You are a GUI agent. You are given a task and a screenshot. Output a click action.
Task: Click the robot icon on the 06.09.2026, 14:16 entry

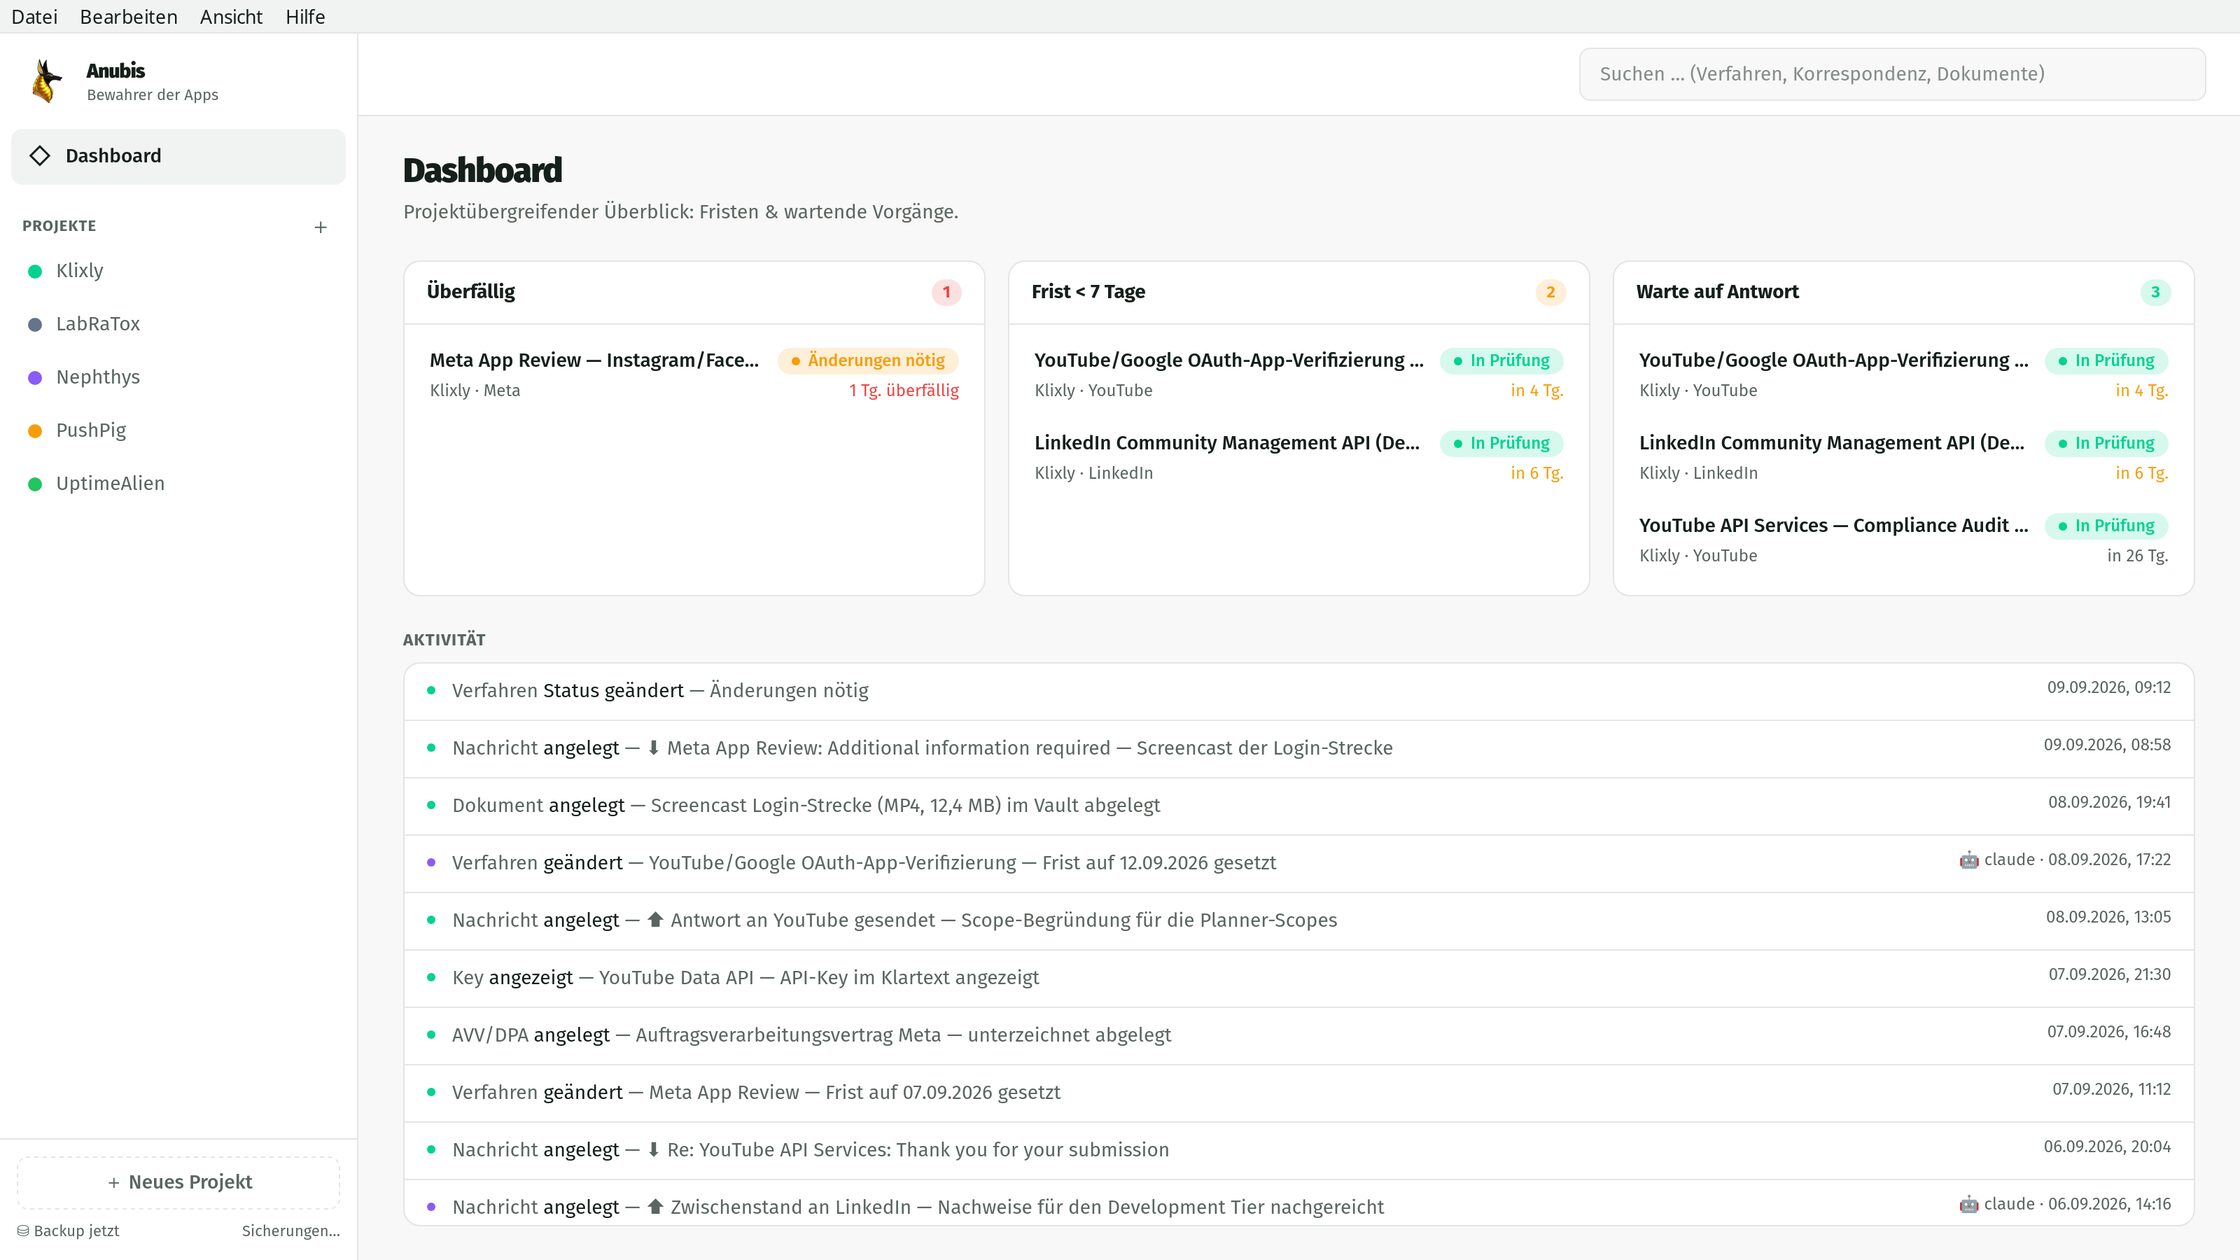pos(1968,1204)
